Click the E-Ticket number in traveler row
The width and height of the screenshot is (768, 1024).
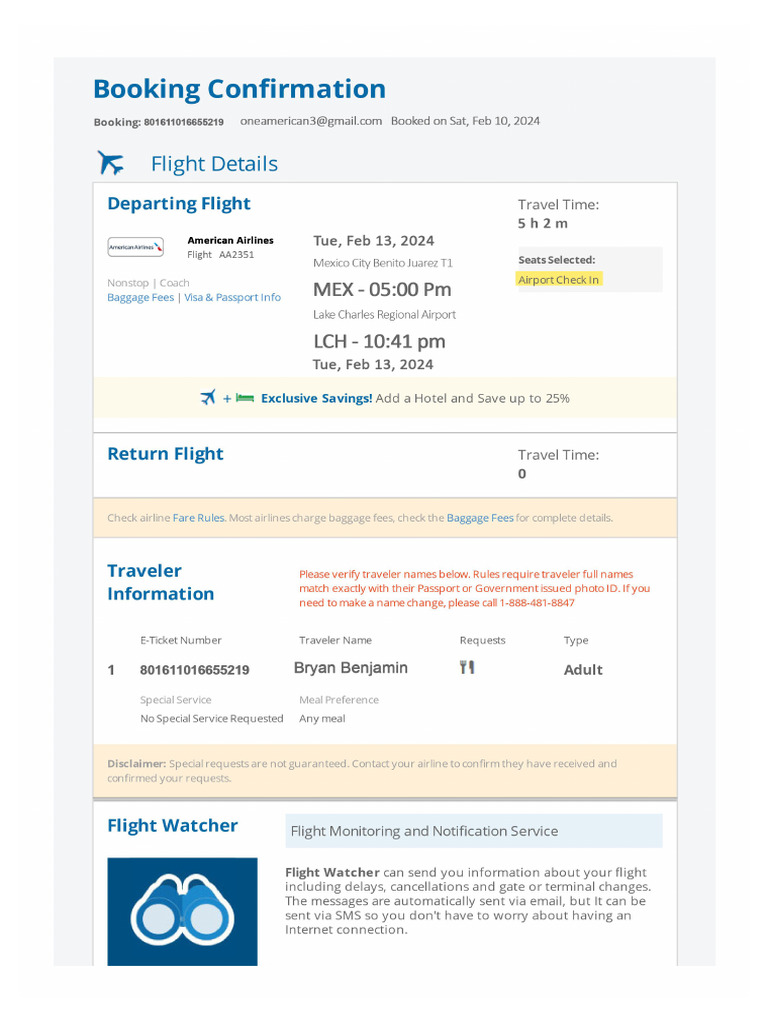[194, 670]
